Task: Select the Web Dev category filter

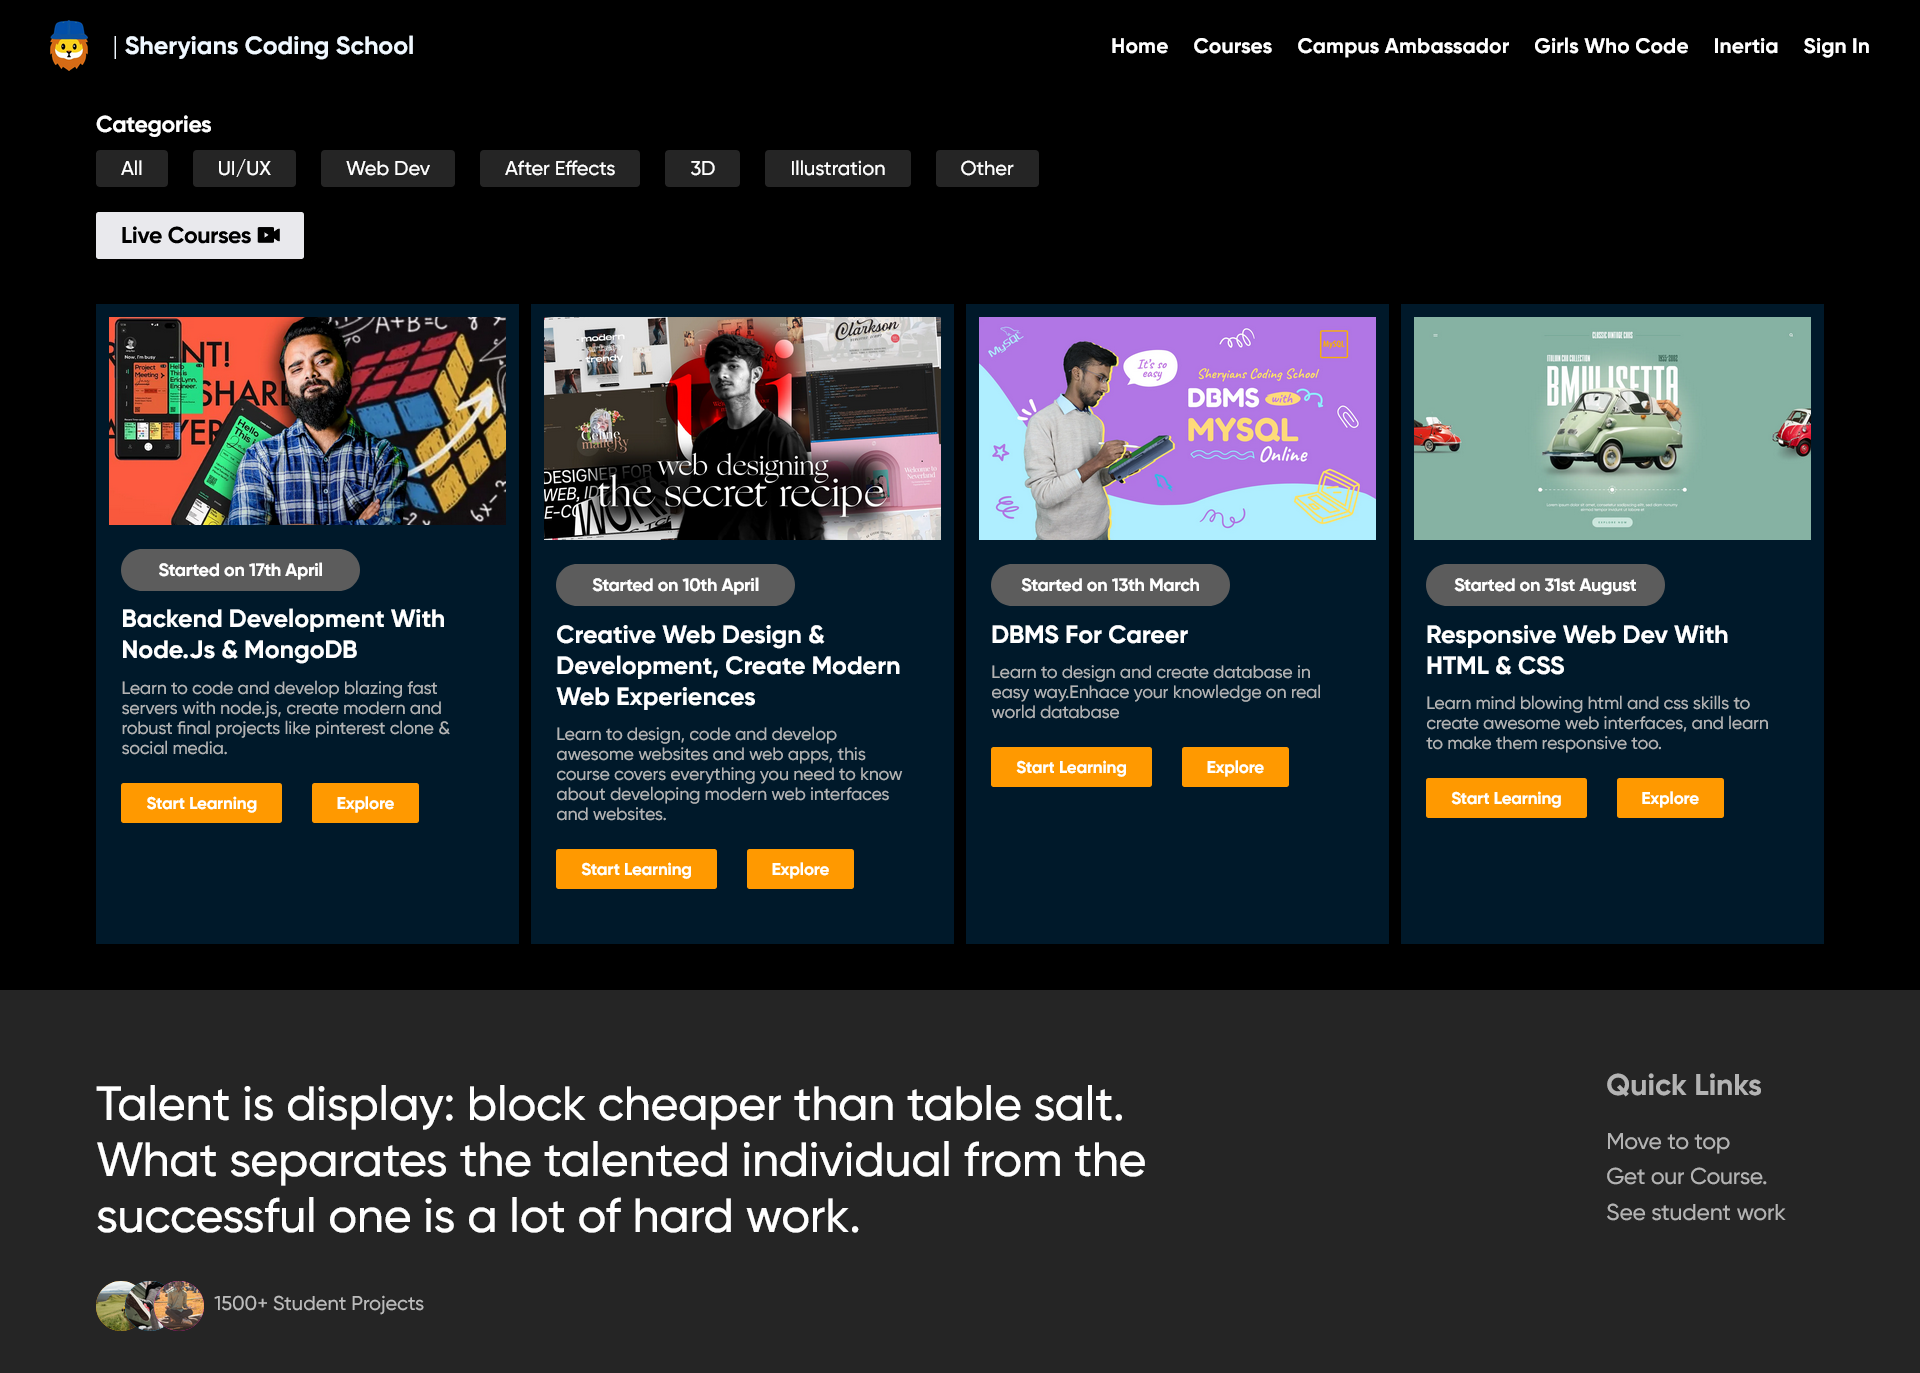Action: pos(387,168)
